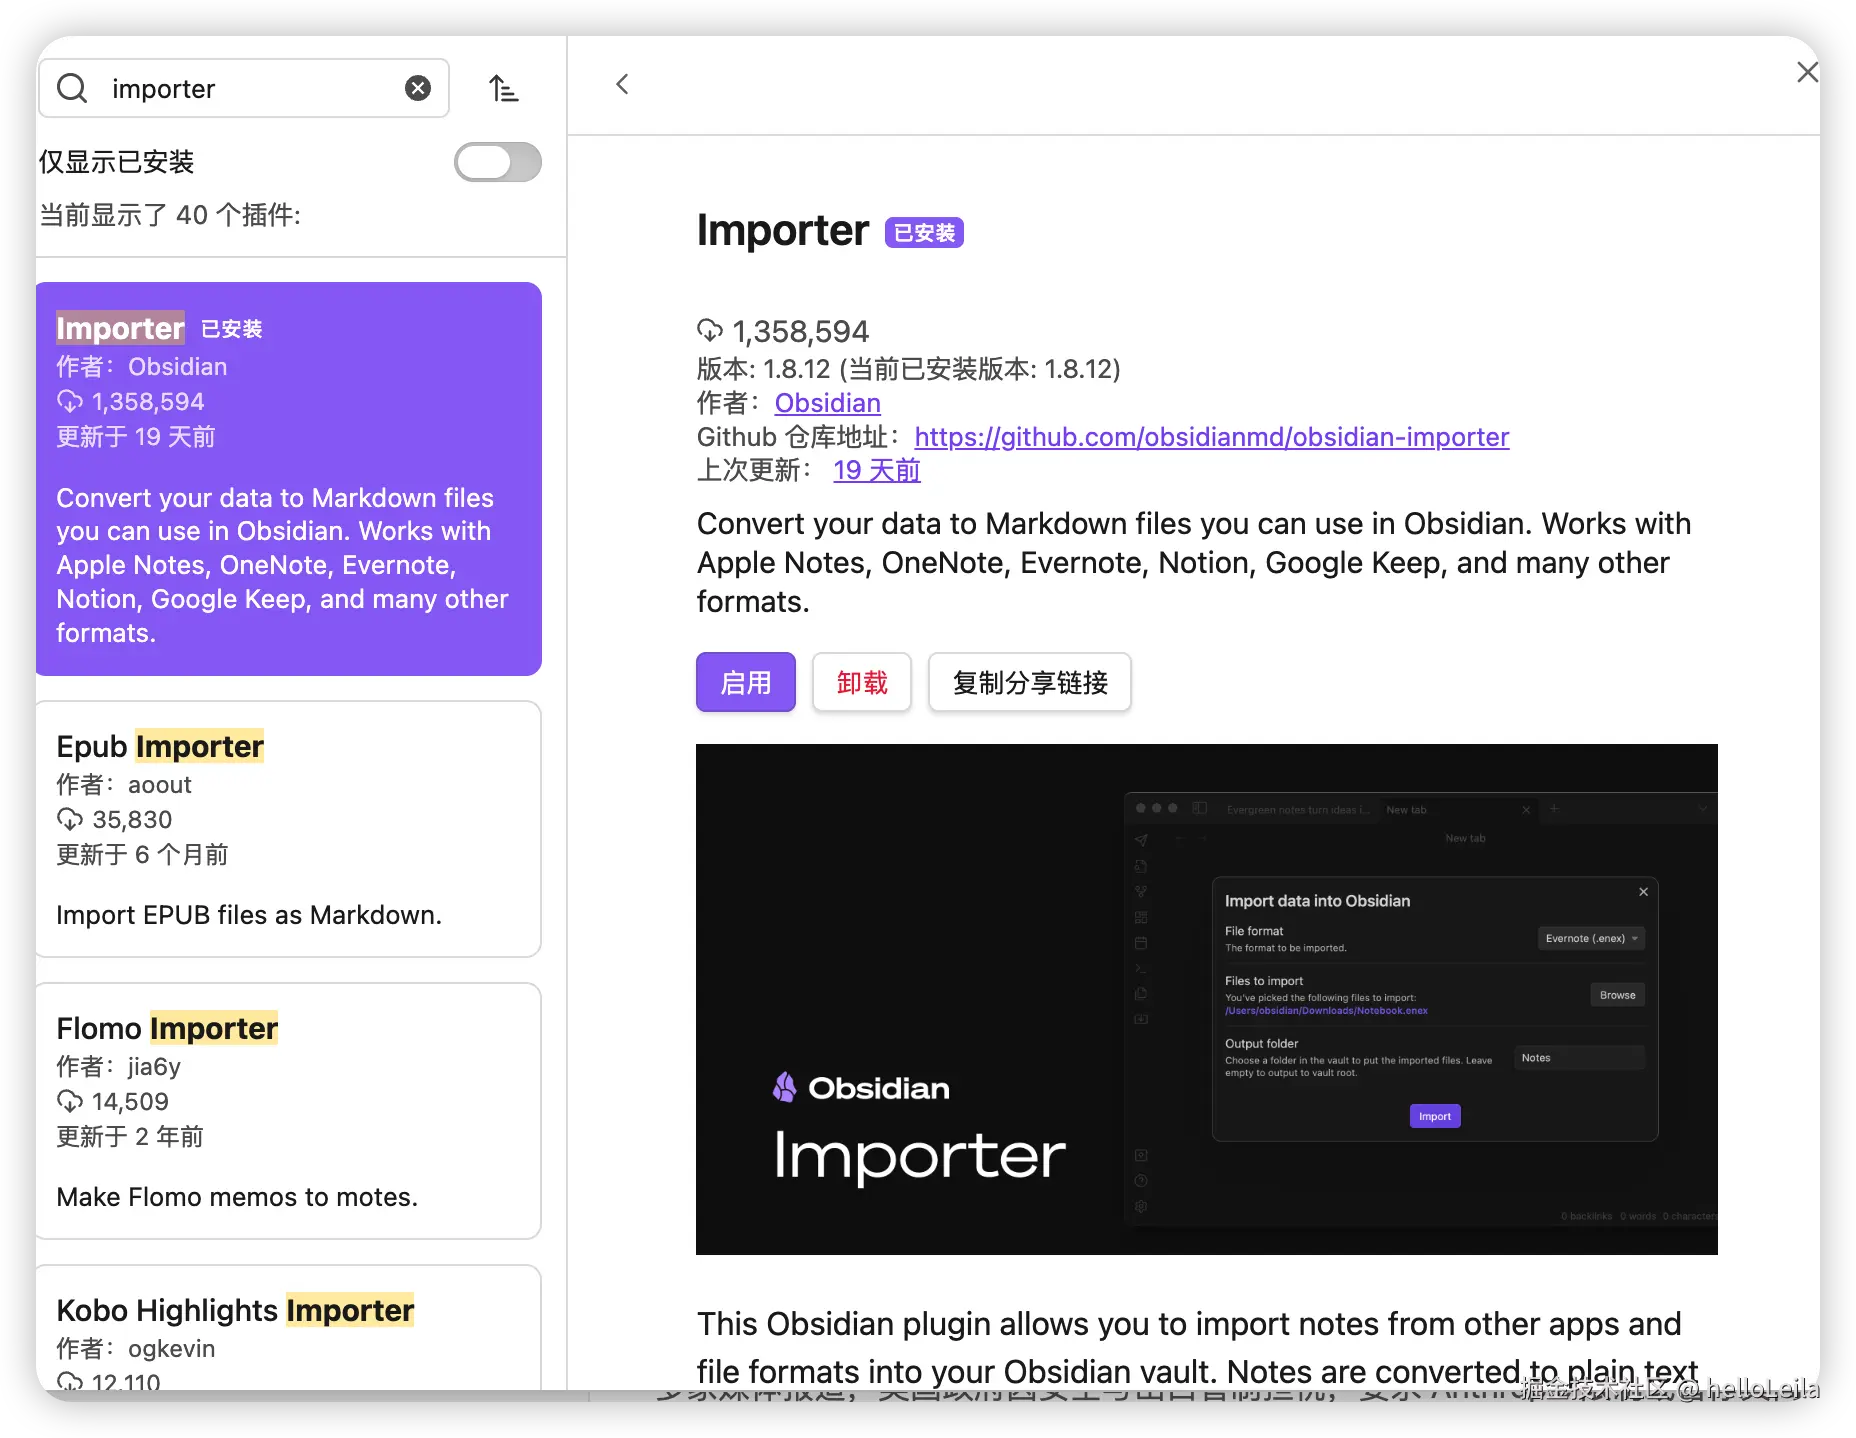Open the Epub Importer plugin card

[289, 829]
